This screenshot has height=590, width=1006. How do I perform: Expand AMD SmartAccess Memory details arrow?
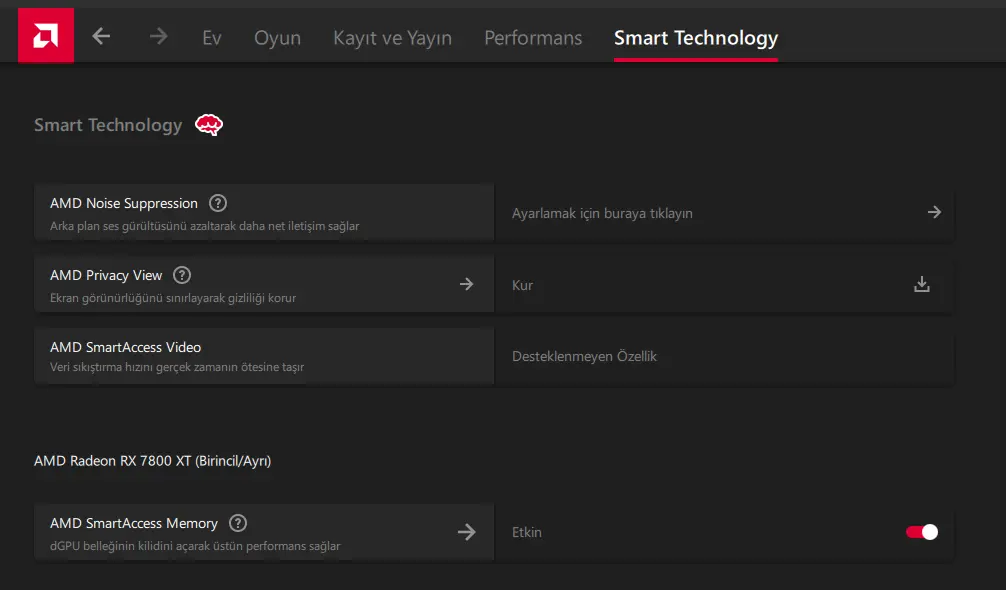coord(466,532)
